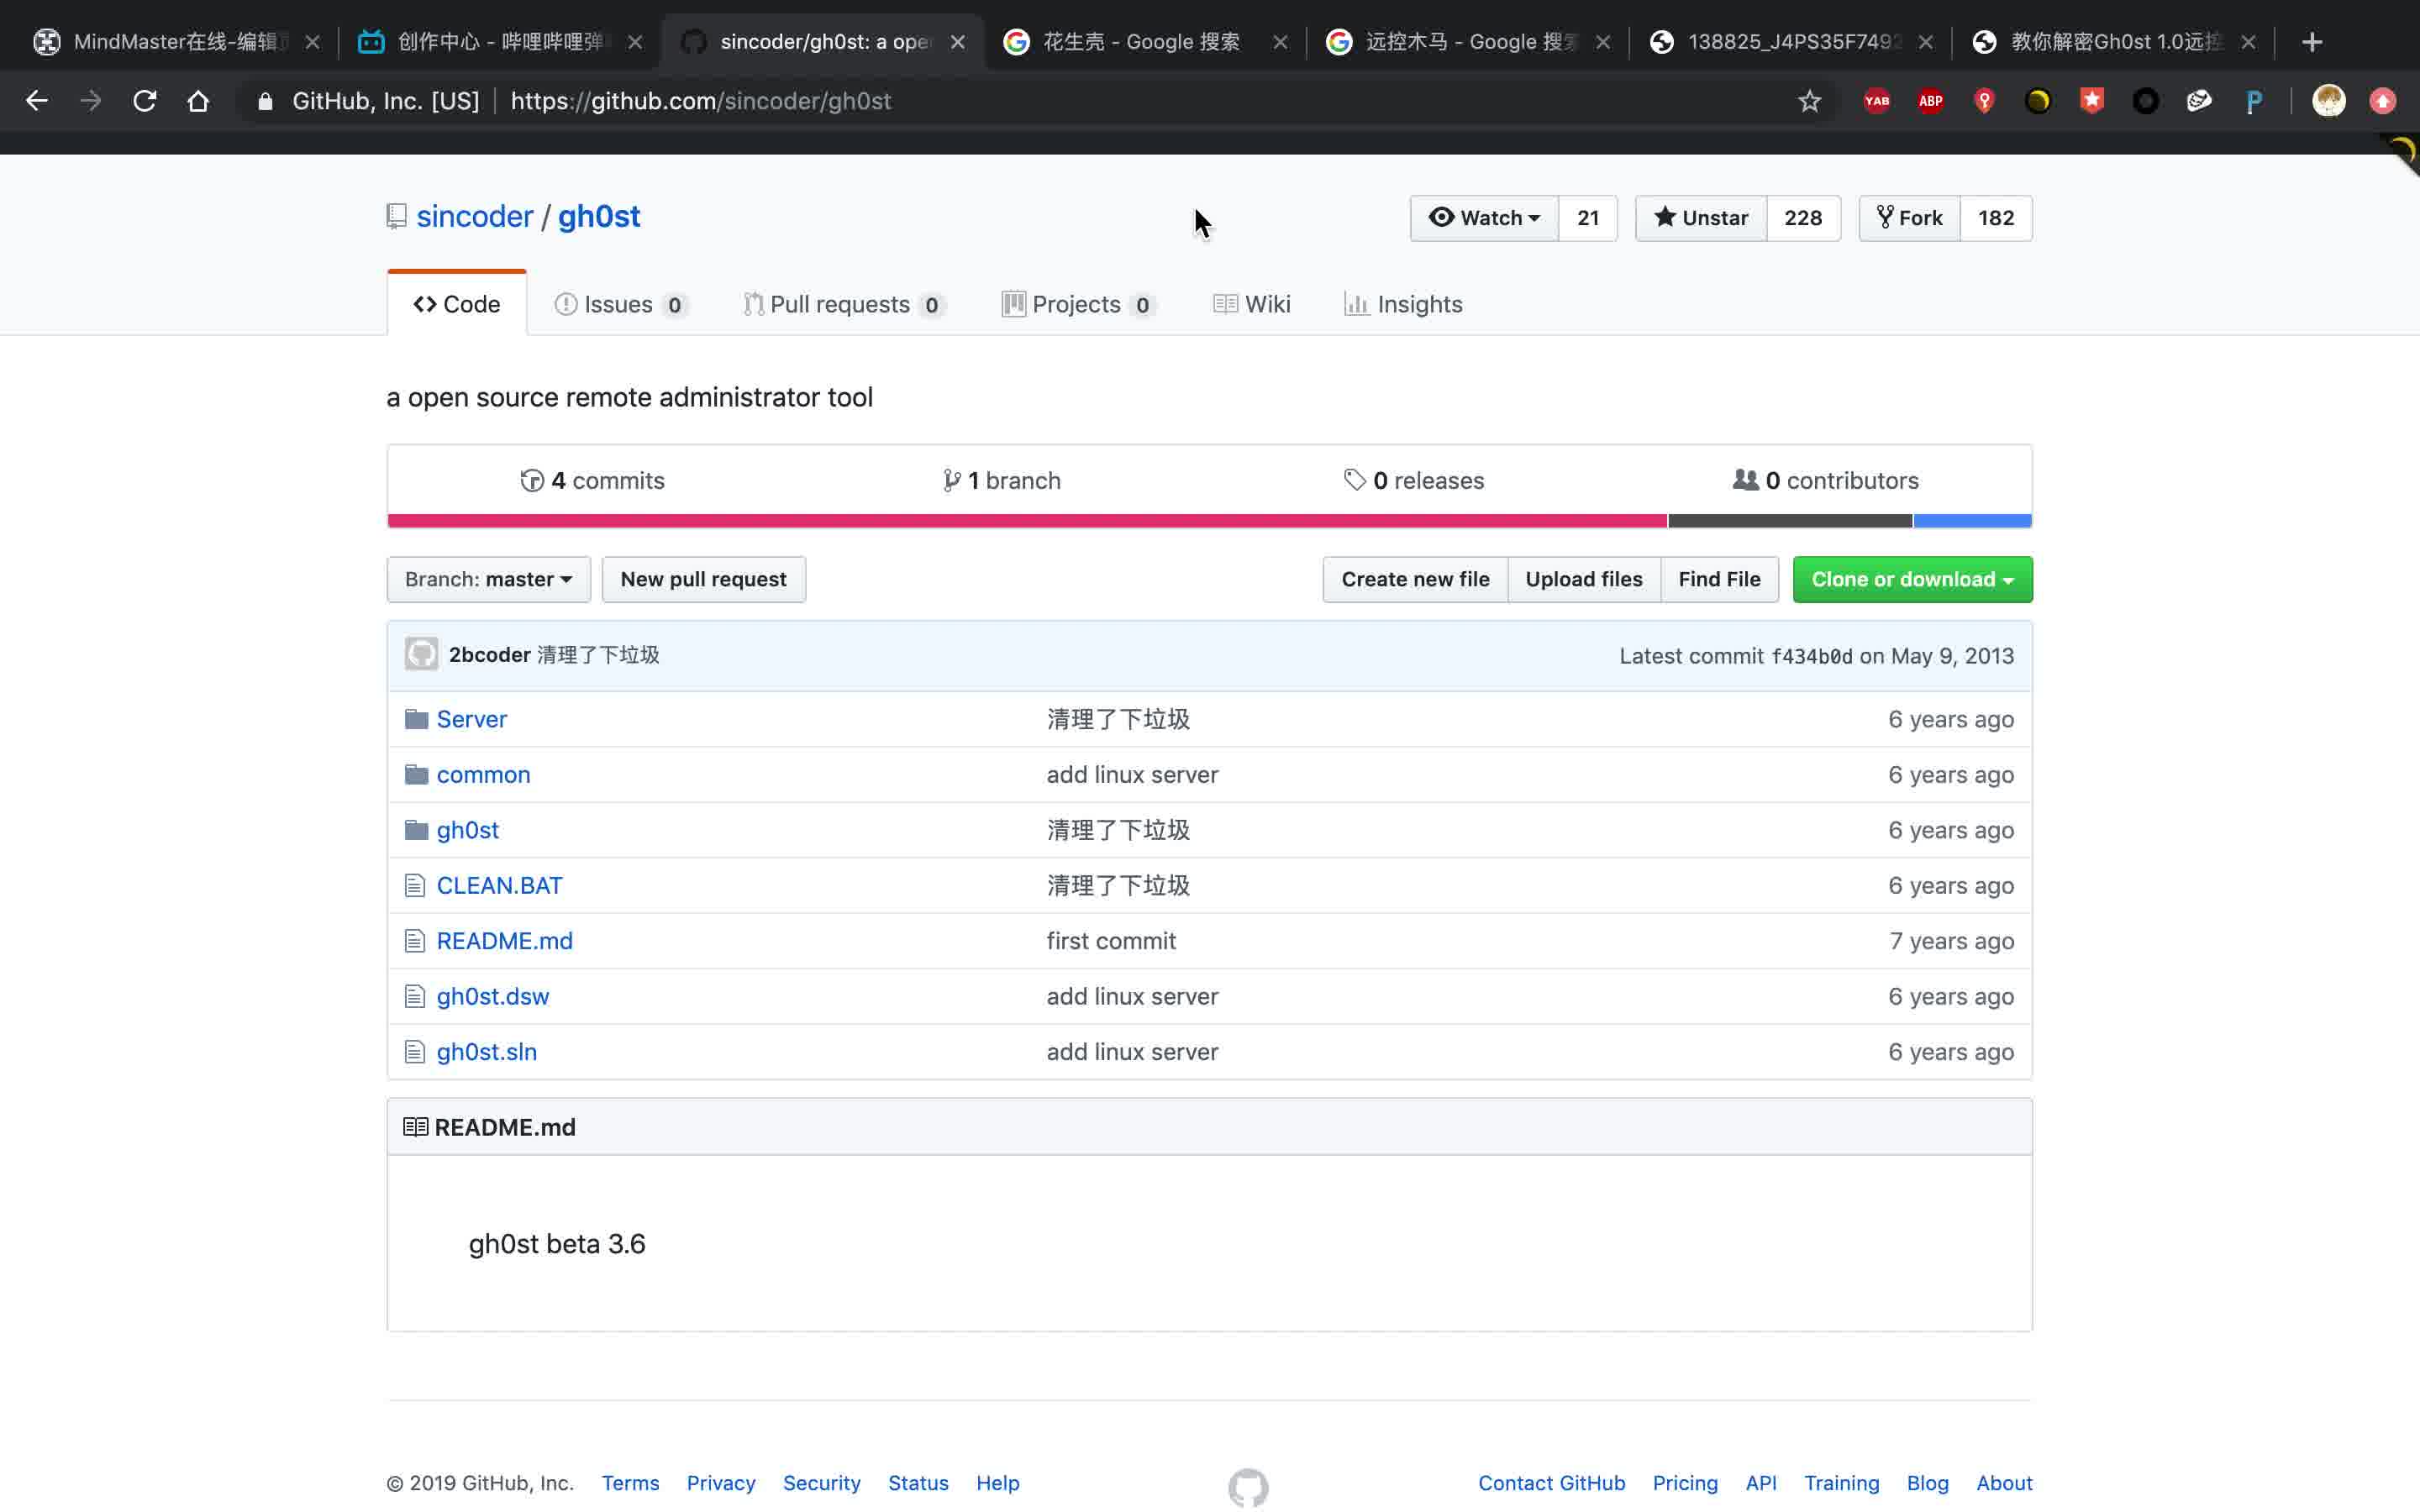The width and height of the screenshot is (2420, 1512).
Task: View the 1 branch list
Action: click(1001, 481)
